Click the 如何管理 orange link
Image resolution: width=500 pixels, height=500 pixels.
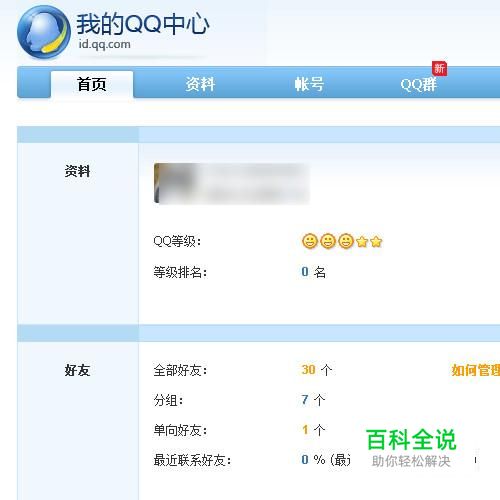476,370
